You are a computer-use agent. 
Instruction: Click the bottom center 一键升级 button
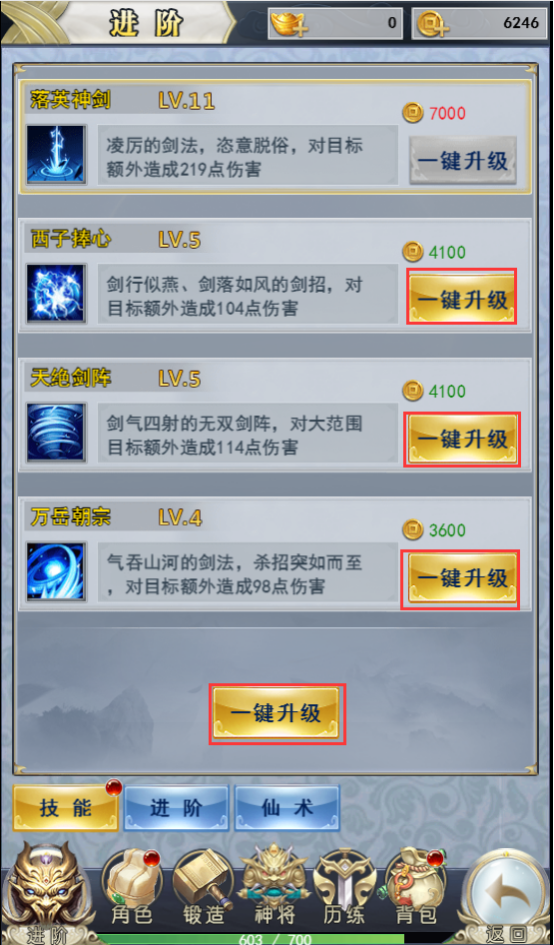click(x=277, y=714)
